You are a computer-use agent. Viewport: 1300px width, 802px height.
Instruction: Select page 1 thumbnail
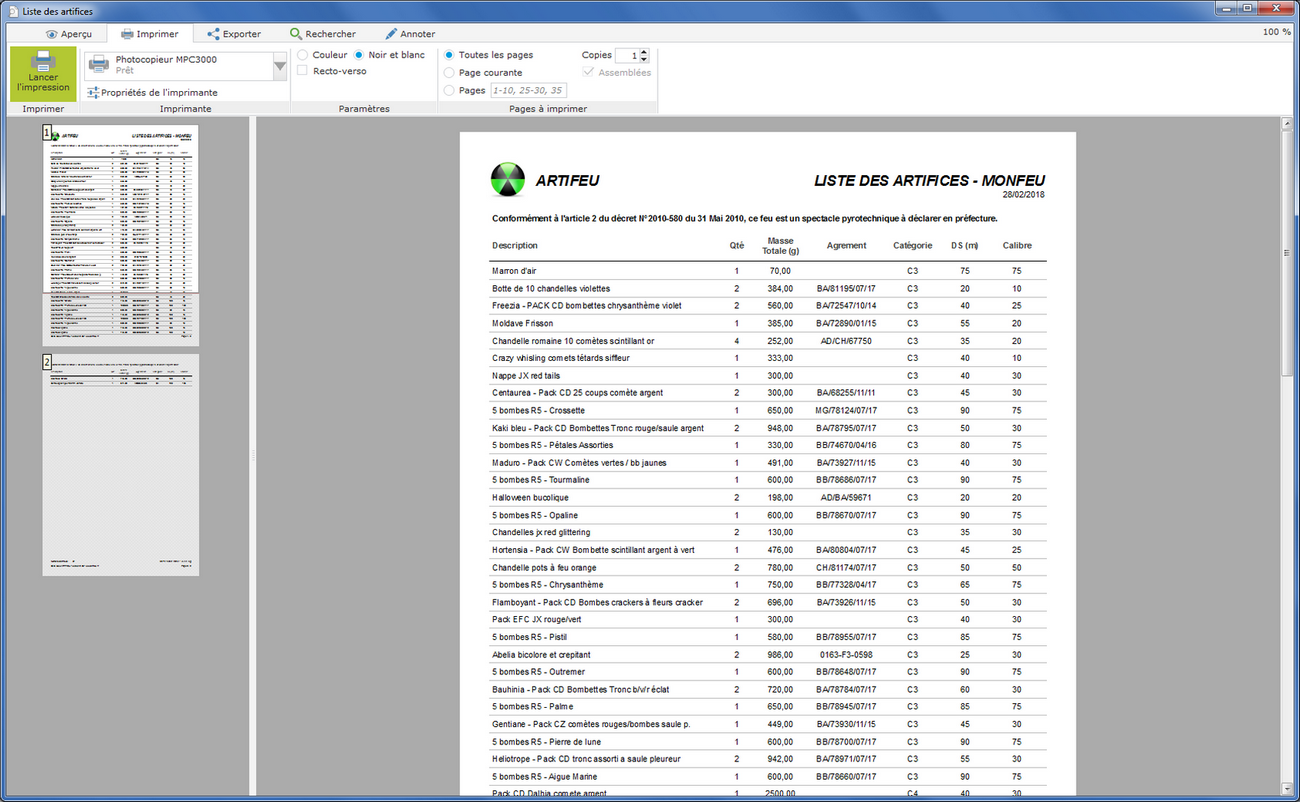[x=120, y=235]
